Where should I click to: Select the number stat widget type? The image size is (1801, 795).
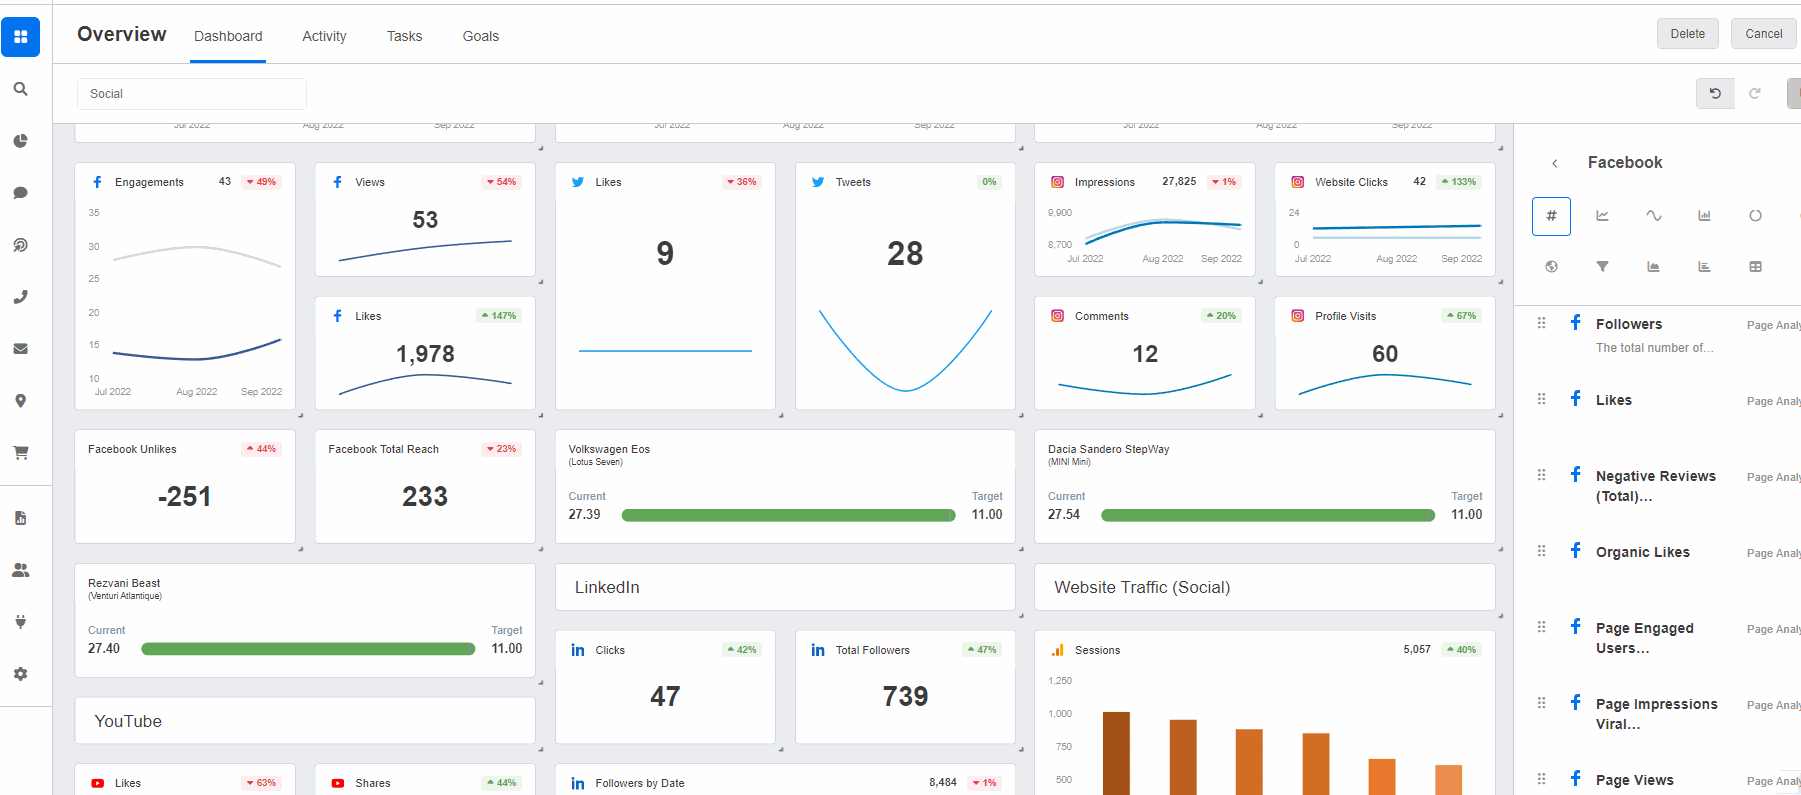coord(1551,216)
